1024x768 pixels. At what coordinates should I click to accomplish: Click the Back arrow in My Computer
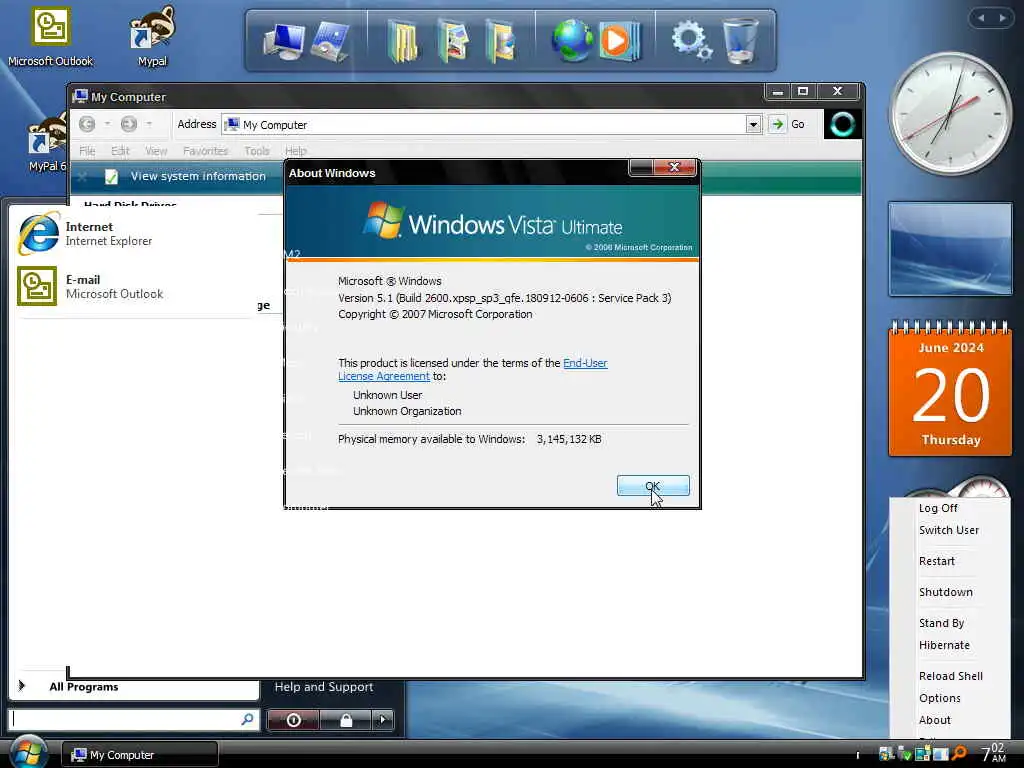(x=87, y=123)
